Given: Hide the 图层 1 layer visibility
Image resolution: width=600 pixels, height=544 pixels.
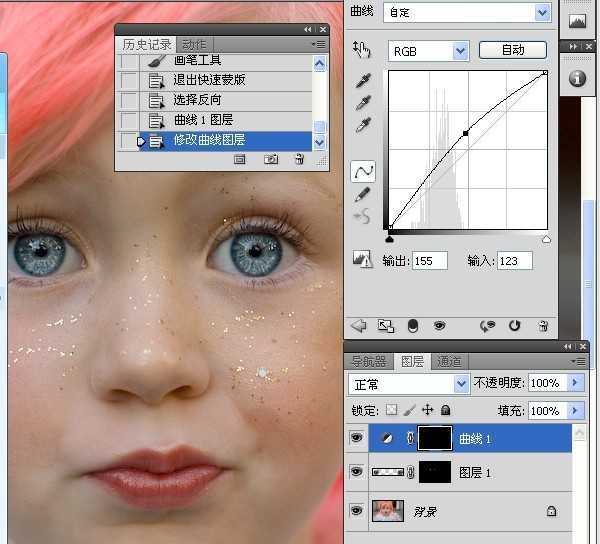Looking at the screenshot, I should tap(356, 472).
